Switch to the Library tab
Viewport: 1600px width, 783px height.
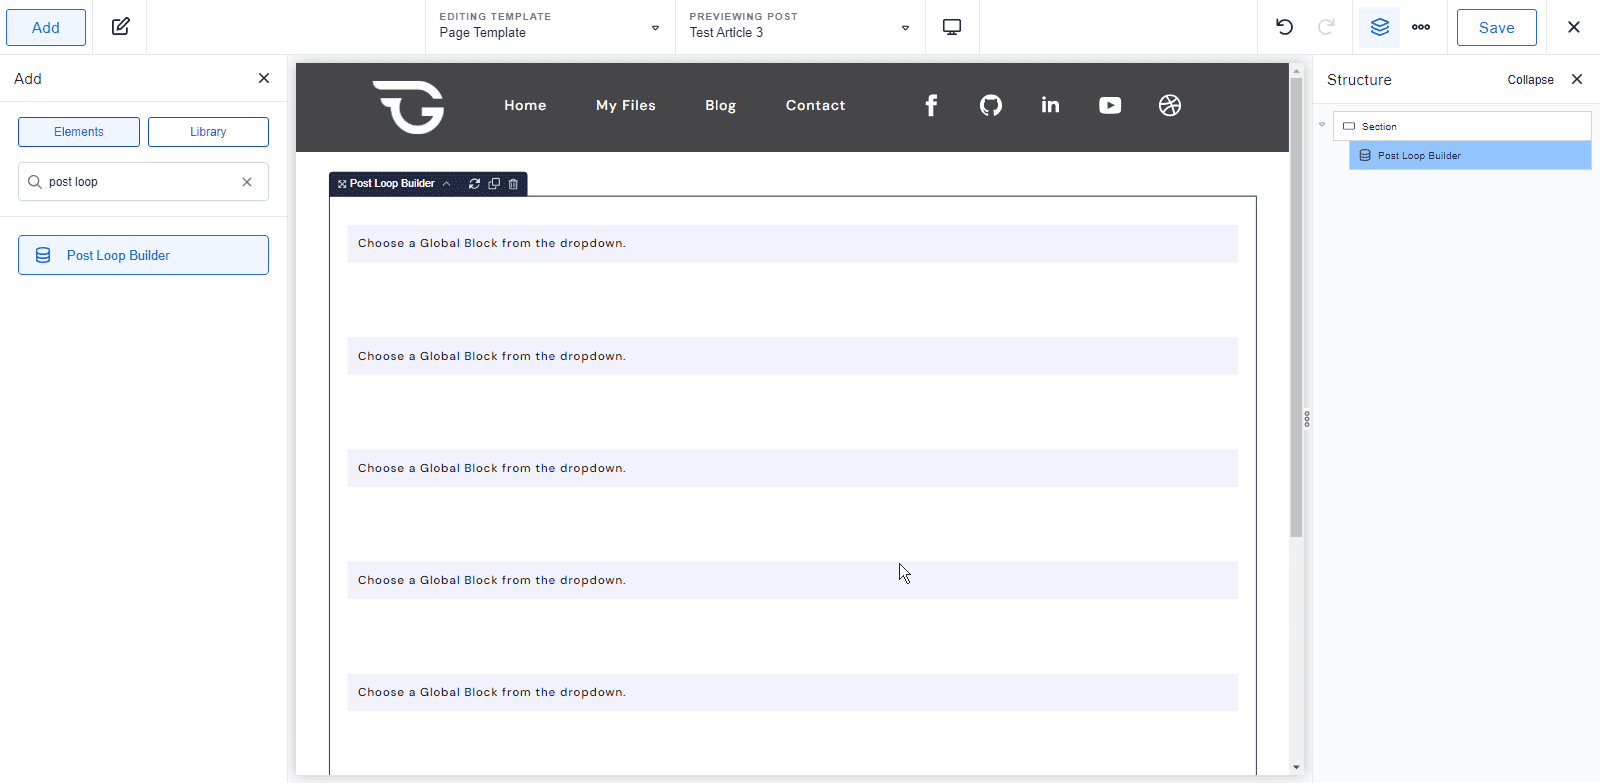(x=208, y=132)
